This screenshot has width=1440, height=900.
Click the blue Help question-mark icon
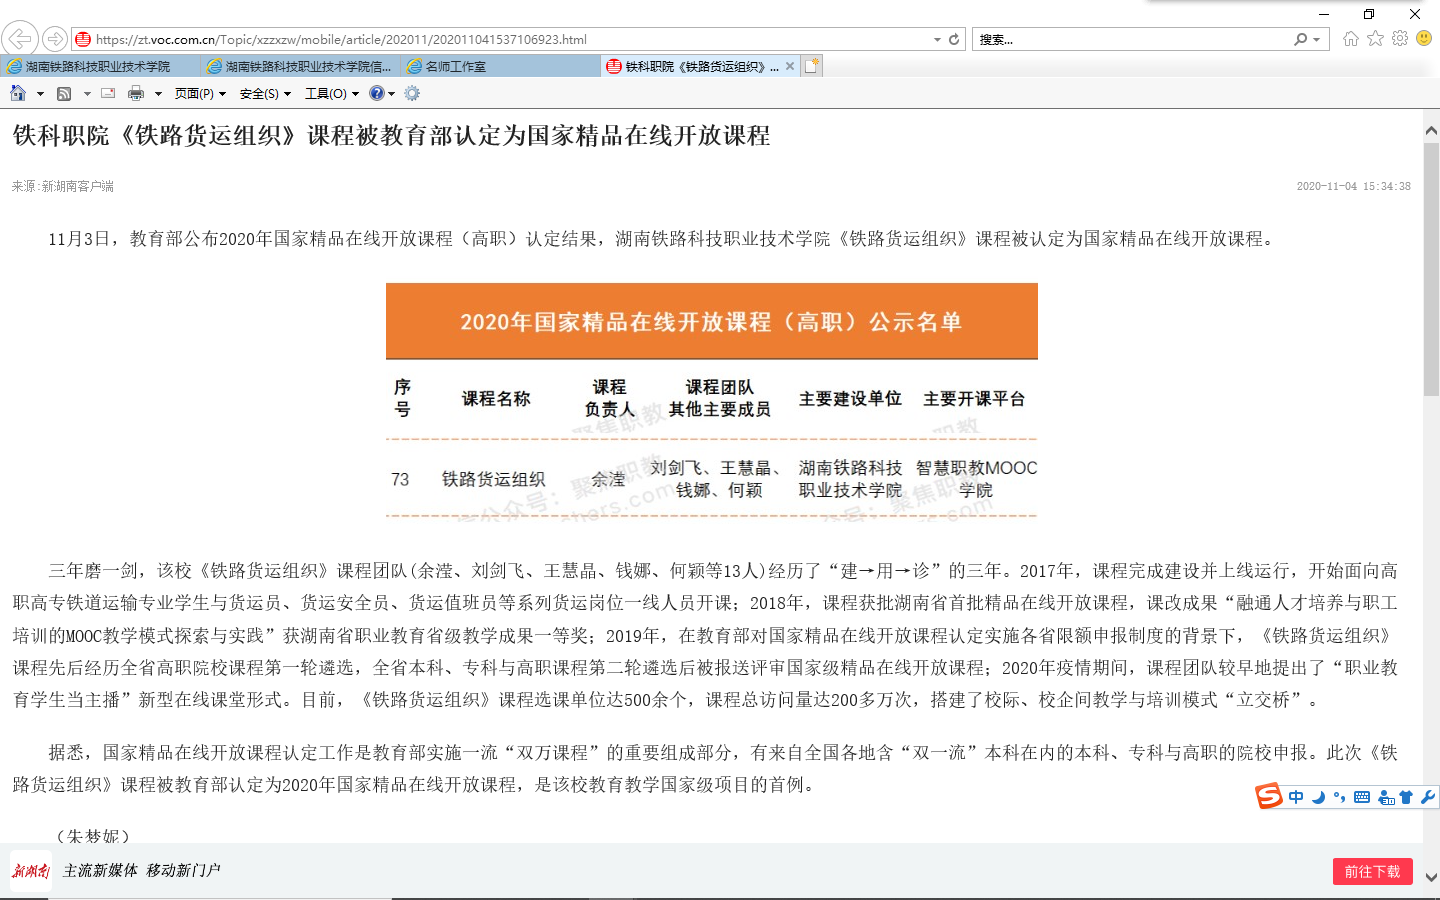[x=376, y=93]
